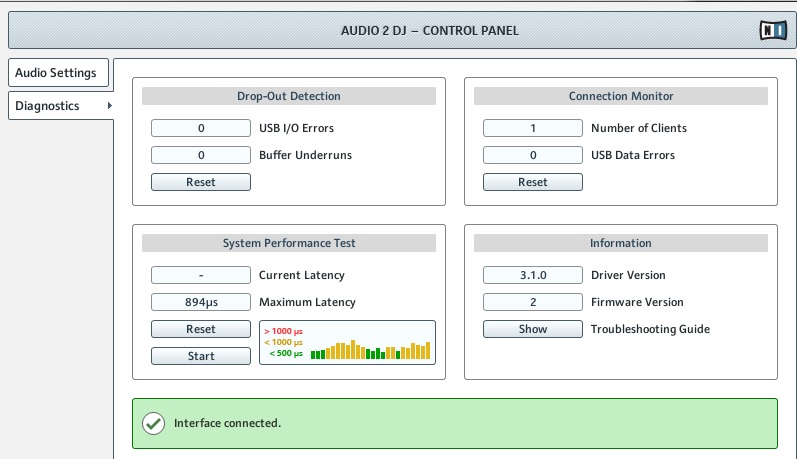Click the USB Data Errors value field
This screenshot has width=797, height=459.
pos(532,155)
